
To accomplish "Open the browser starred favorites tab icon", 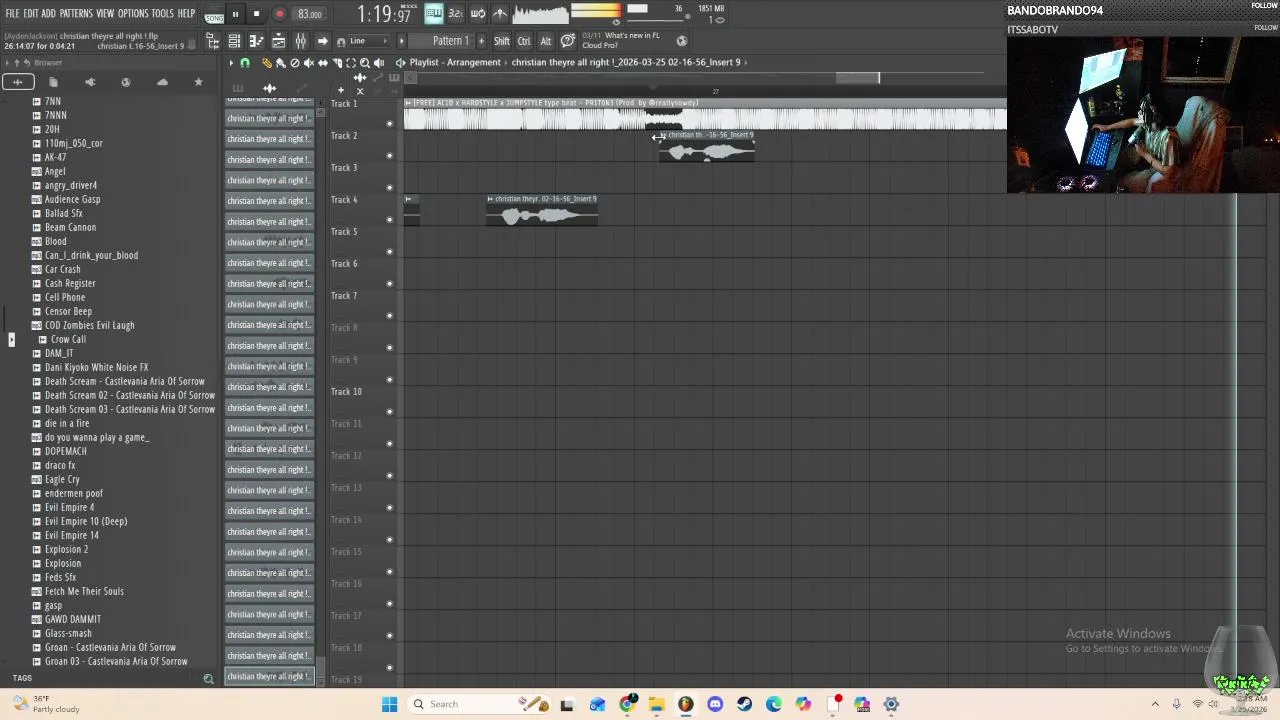I will [198, 82].
